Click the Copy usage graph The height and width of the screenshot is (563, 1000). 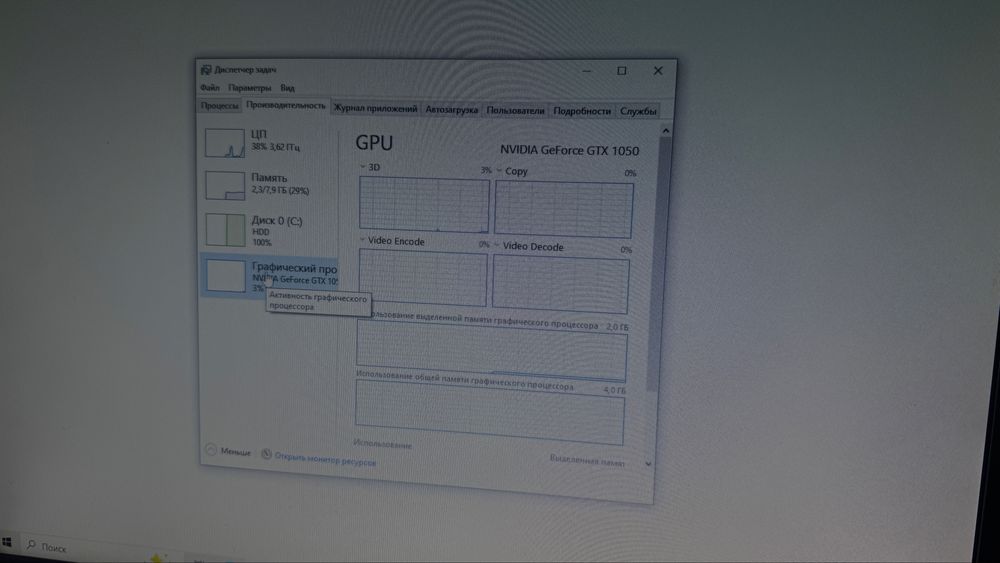point(564,210)
